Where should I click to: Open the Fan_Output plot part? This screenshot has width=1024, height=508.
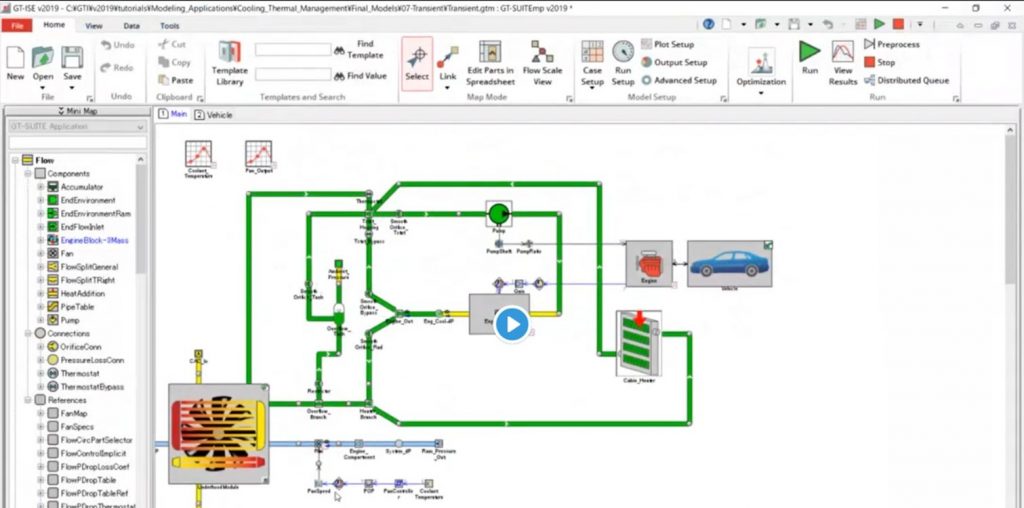[x=259, y=154]
